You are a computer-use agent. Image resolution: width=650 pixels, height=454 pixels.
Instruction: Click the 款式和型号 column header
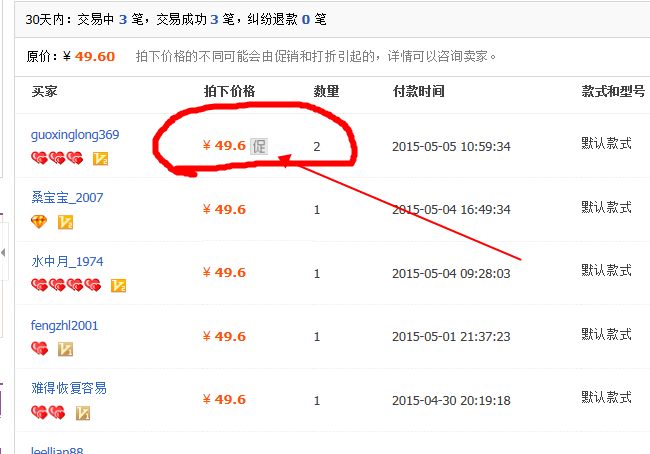click(612, 92)
